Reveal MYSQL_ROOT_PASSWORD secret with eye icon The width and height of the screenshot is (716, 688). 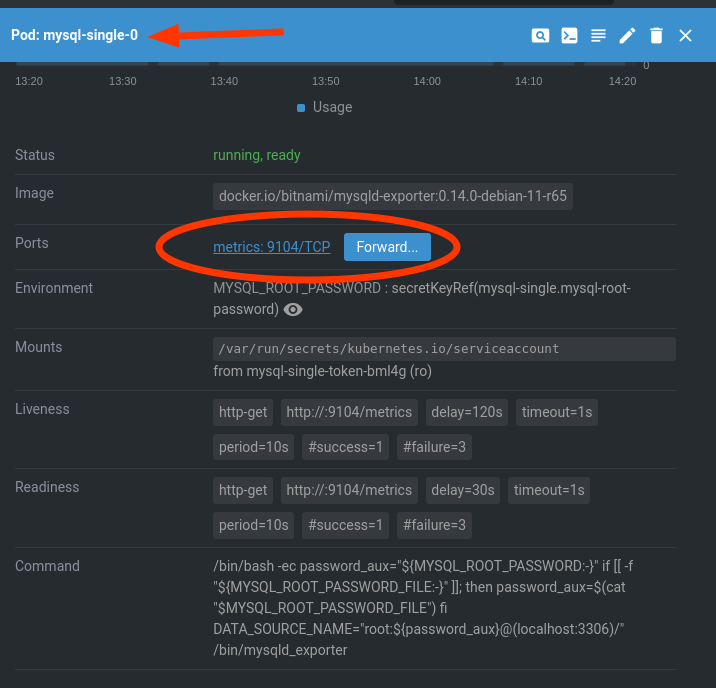(x=293, y=310)
